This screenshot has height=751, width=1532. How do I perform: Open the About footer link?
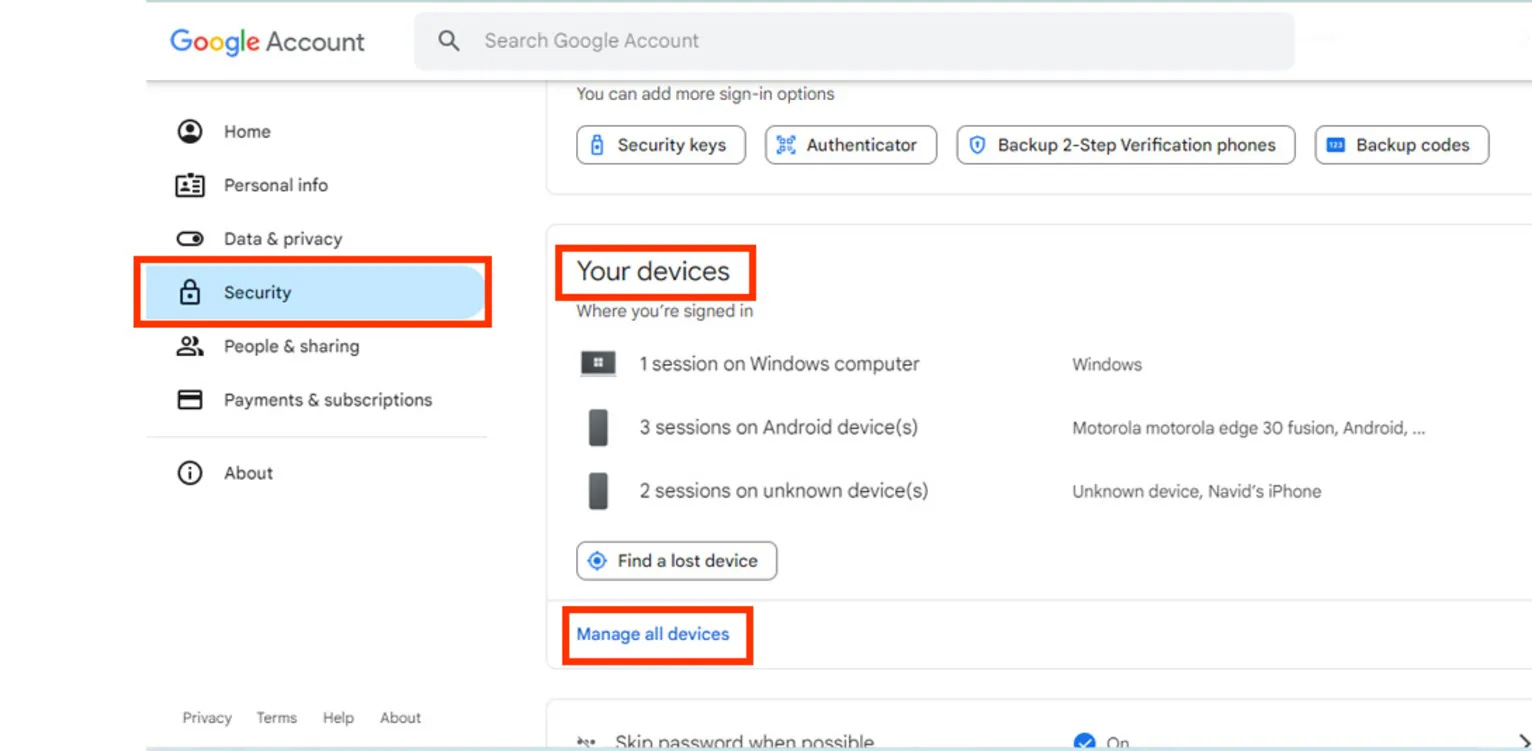click(400, 718)
